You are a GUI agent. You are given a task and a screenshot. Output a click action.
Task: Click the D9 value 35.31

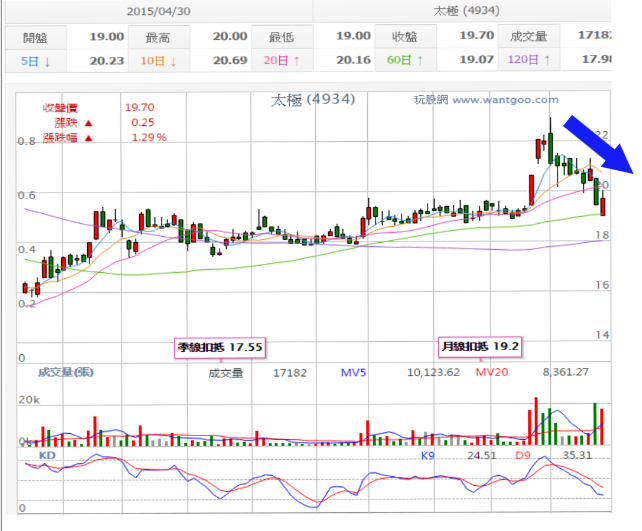(x=577, y=455)
